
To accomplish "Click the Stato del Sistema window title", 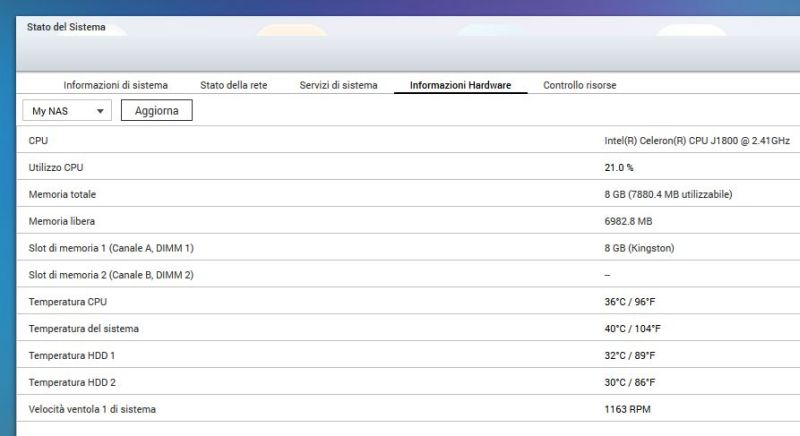I will [x=65, y=27].
